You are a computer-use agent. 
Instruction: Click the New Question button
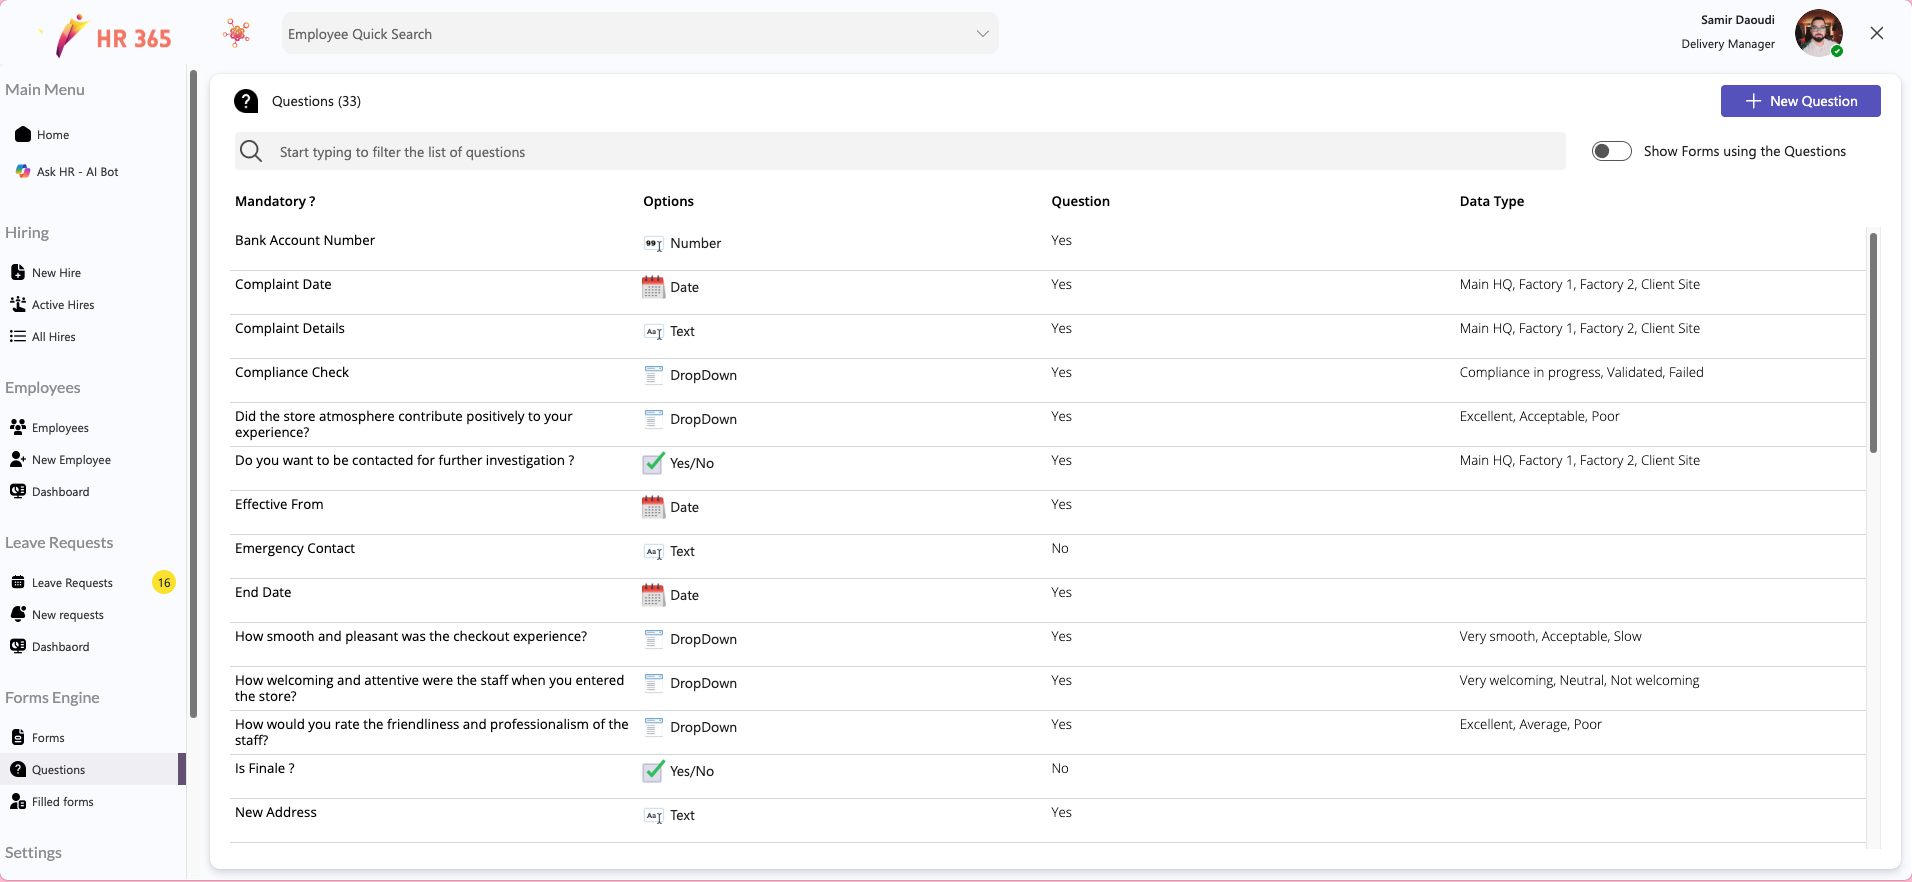[x=1800, y=101]
